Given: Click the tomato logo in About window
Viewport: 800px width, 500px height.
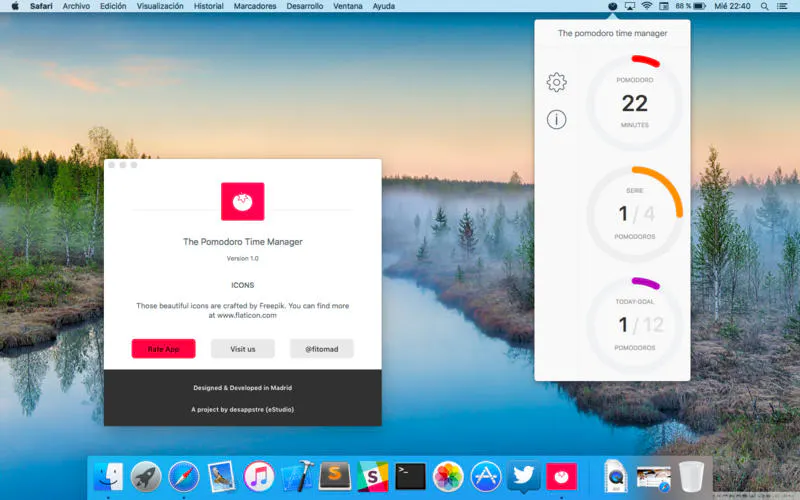Looking at the screenshot, I should [x=242, y=202].
